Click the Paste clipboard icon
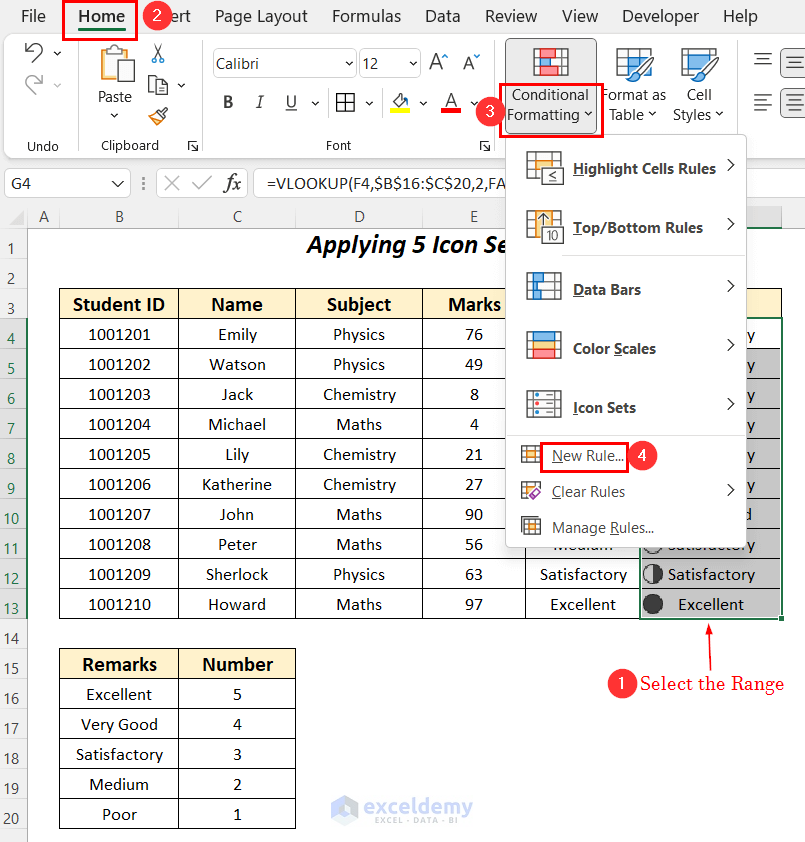This screenshot has height=842, width=805. click(117, 64)
